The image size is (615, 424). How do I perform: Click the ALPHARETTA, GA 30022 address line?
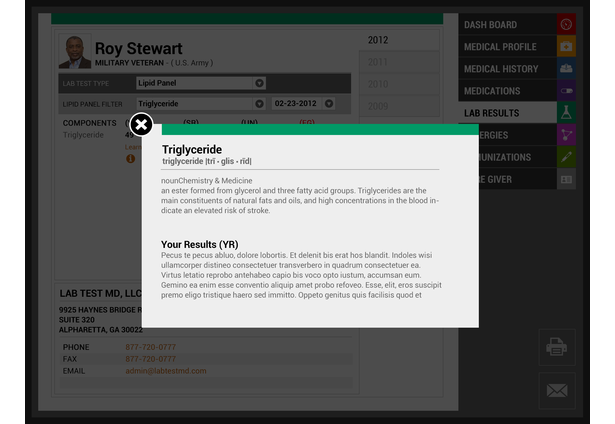pyautogui.click(x=101, y=330)
